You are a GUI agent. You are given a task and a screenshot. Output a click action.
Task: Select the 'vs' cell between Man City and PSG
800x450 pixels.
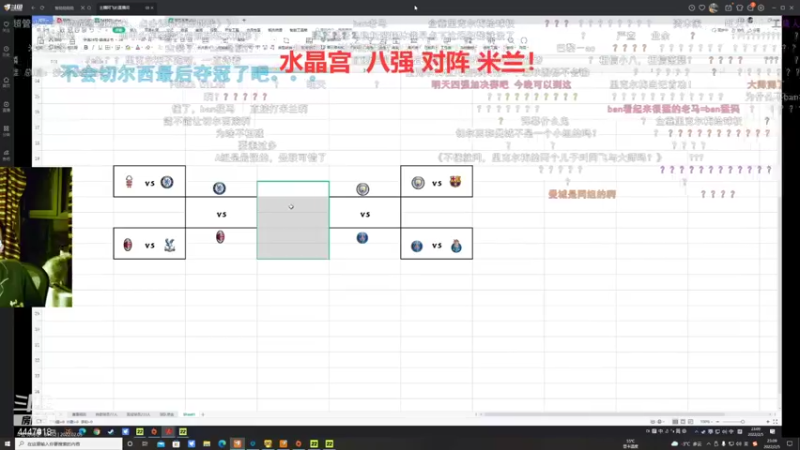(x=365, y=214)
